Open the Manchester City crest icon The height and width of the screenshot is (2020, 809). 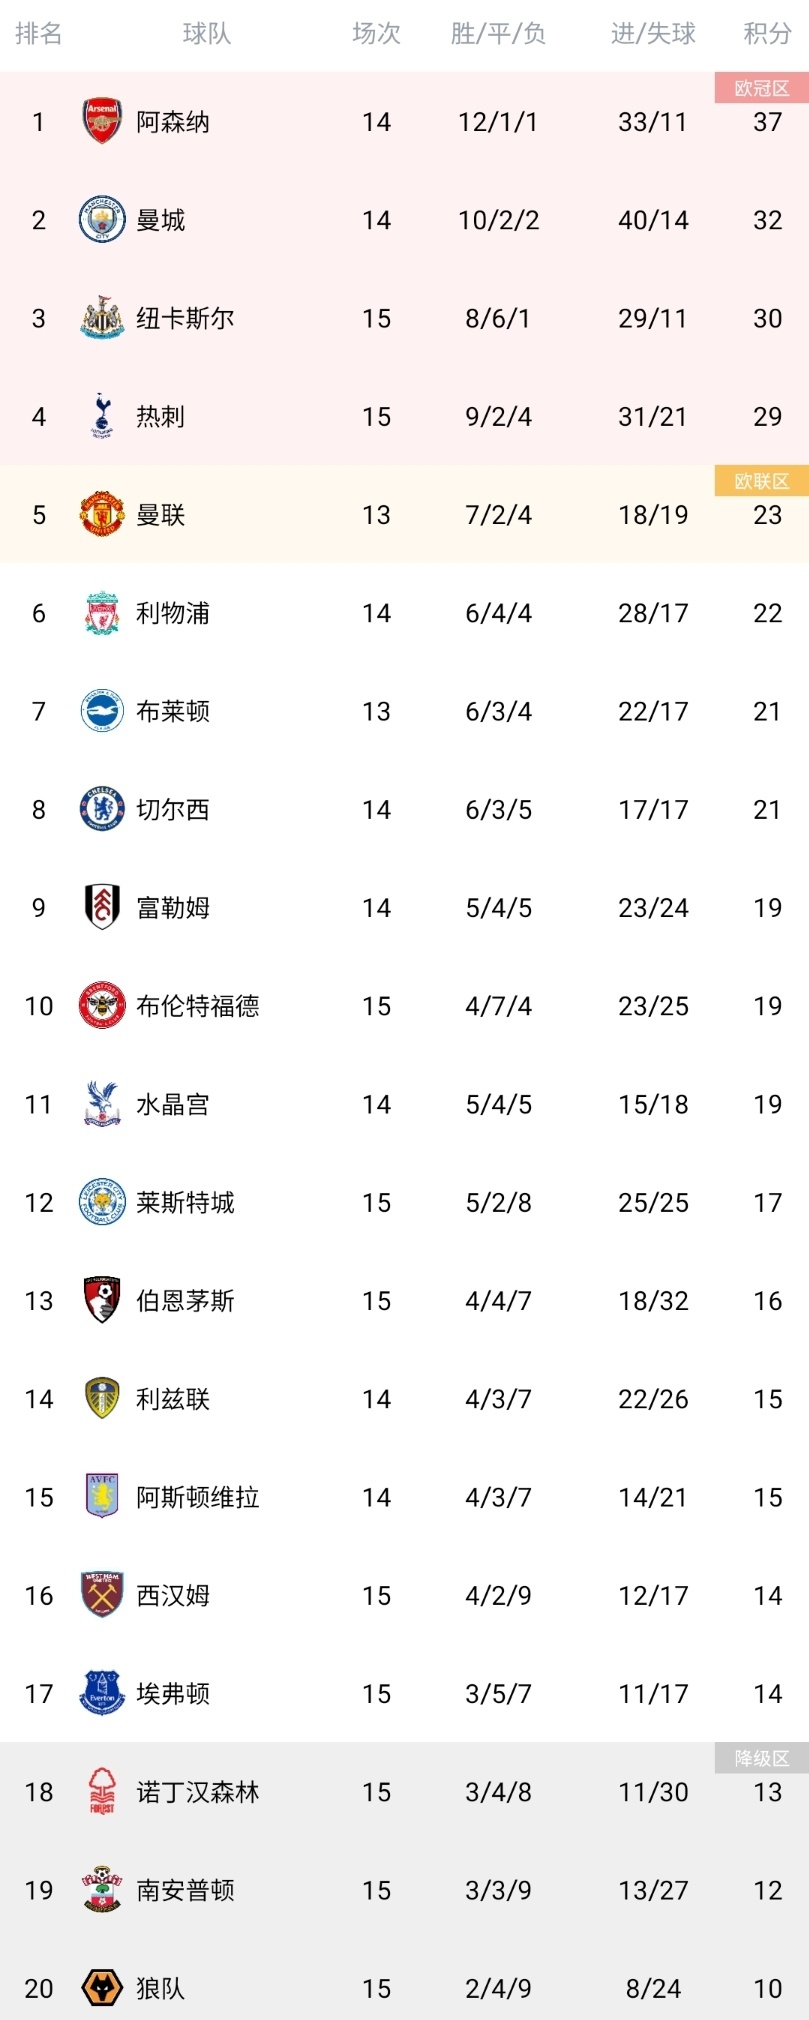tap(102, 220)
